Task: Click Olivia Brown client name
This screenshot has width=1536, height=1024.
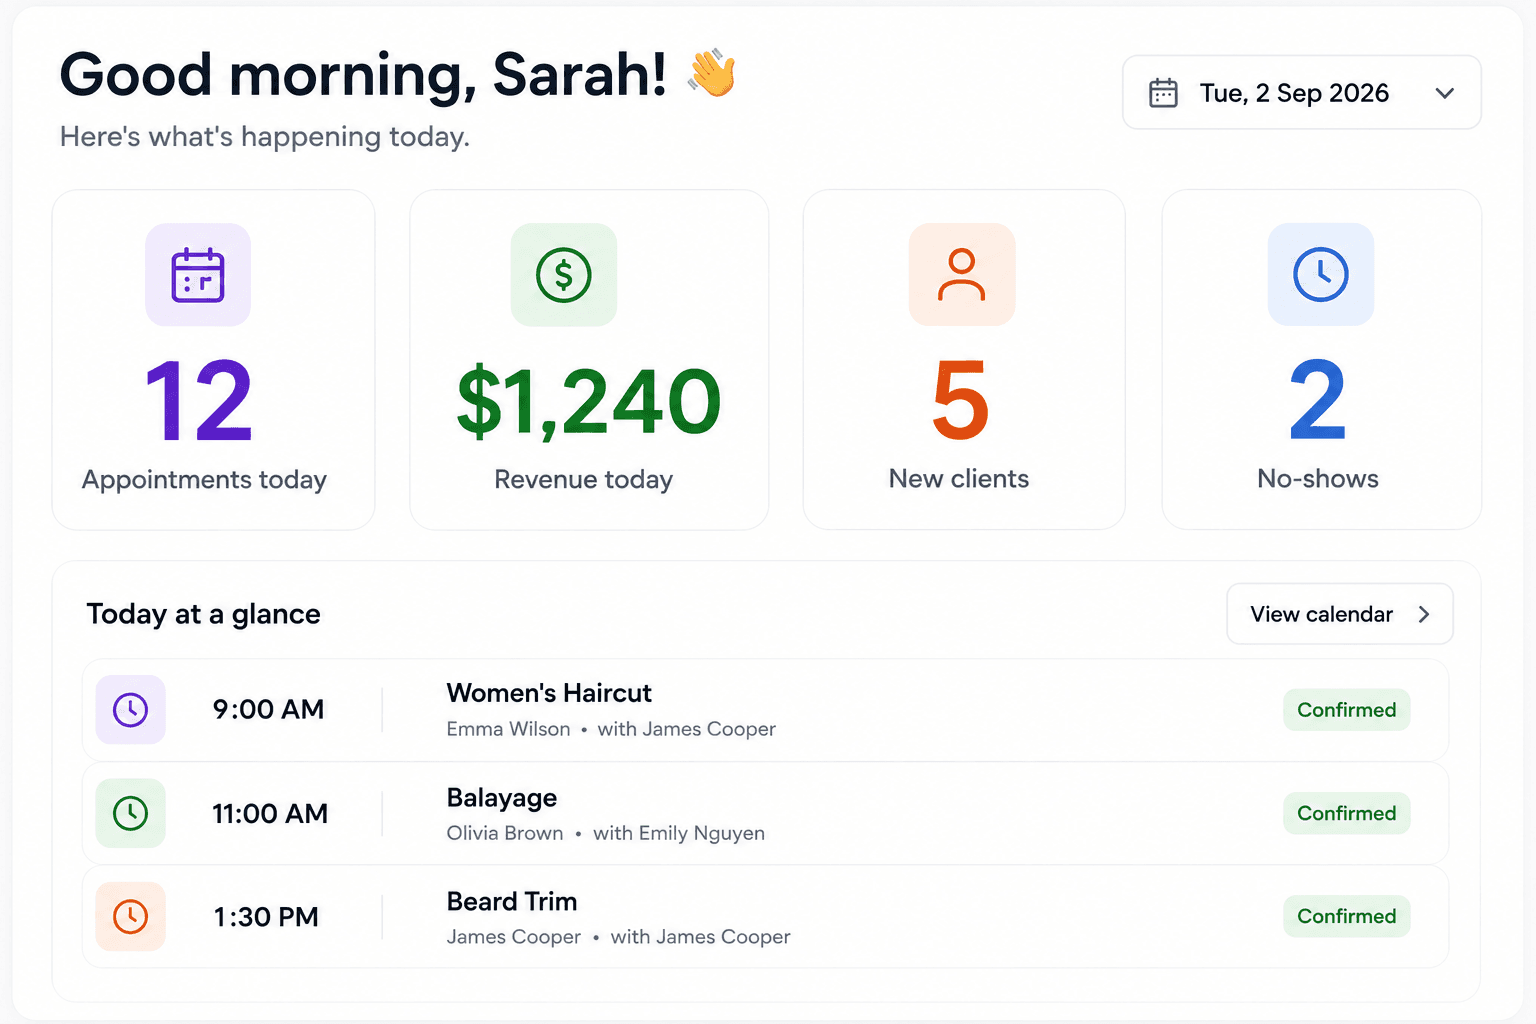Action: [505, 833]
